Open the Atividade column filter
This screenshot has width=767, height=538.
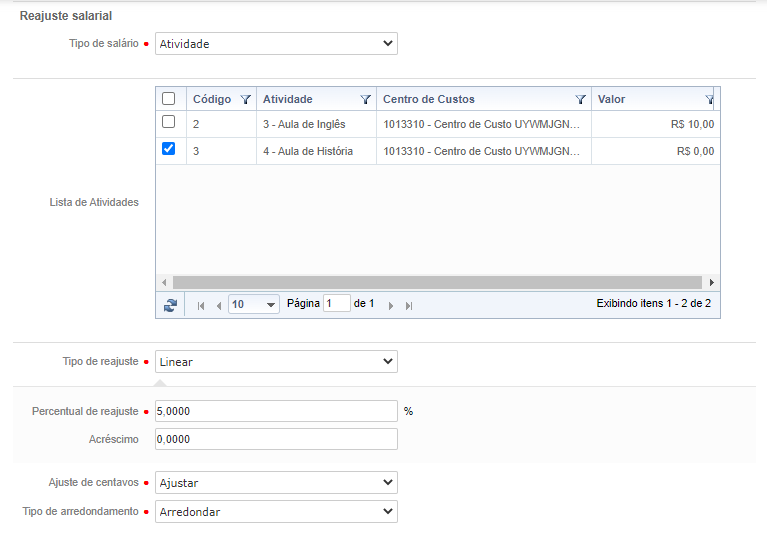coord(365,100)
